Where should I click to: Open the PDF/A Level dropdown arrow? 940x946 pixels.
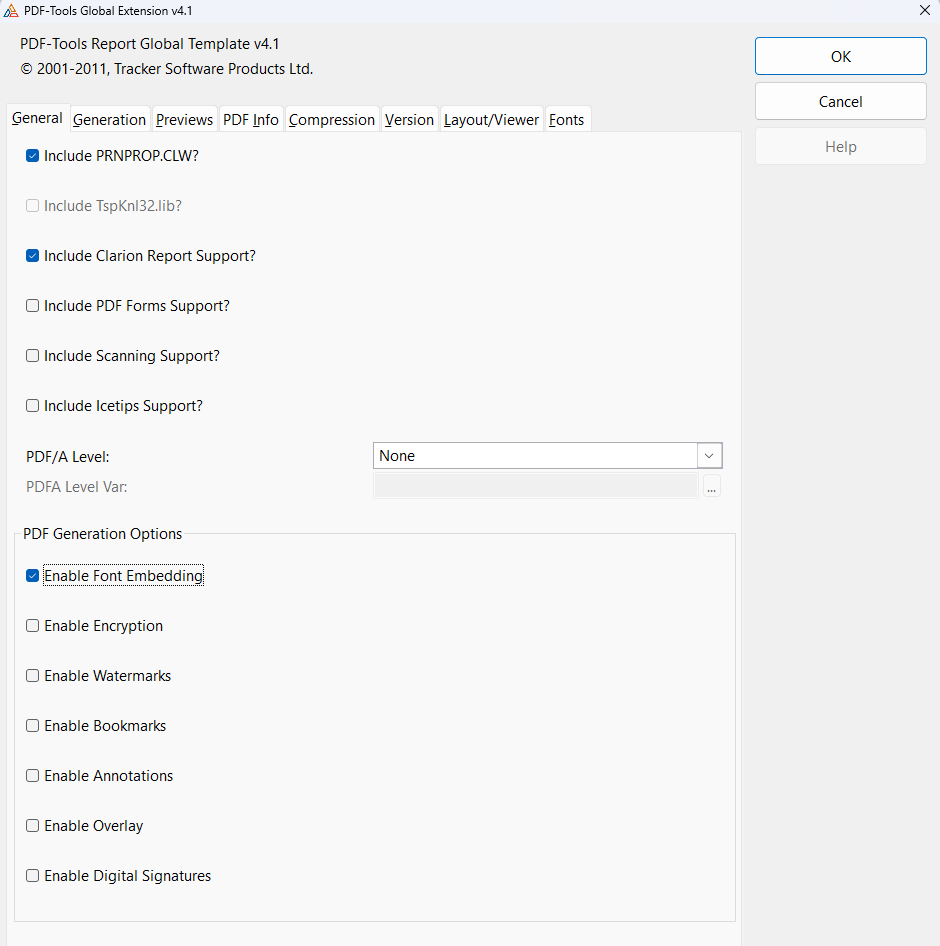click(709, 456)
